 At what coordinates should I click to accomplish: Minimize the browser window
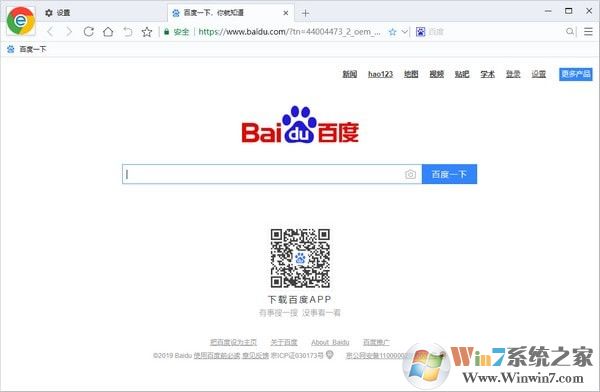548,11
